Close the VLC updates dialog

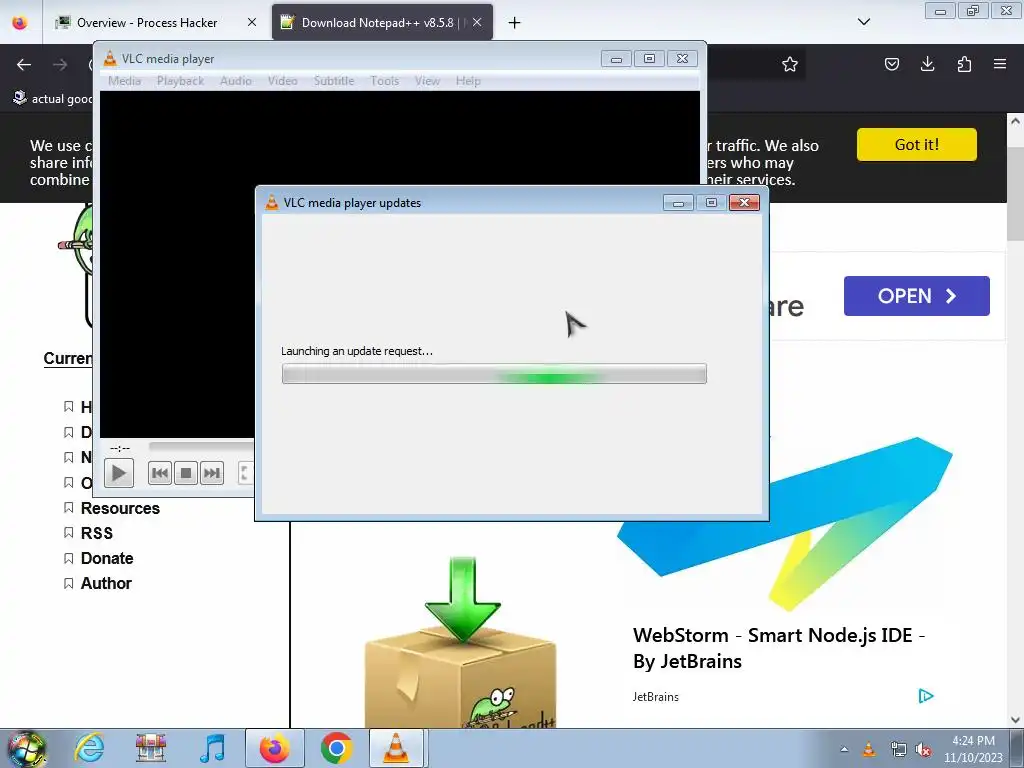coord(744,202)
